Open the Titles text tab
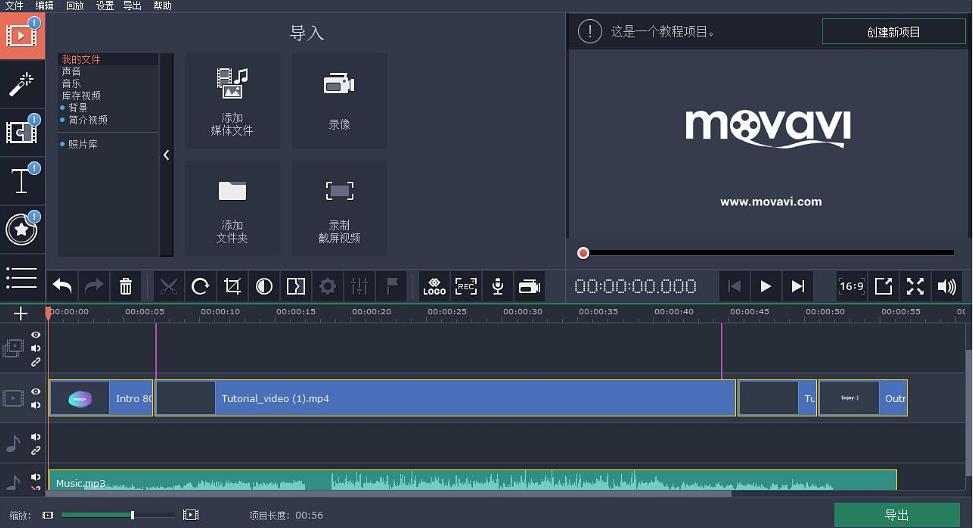This screenshot has width=973, height=528. (x=22, y=181)
